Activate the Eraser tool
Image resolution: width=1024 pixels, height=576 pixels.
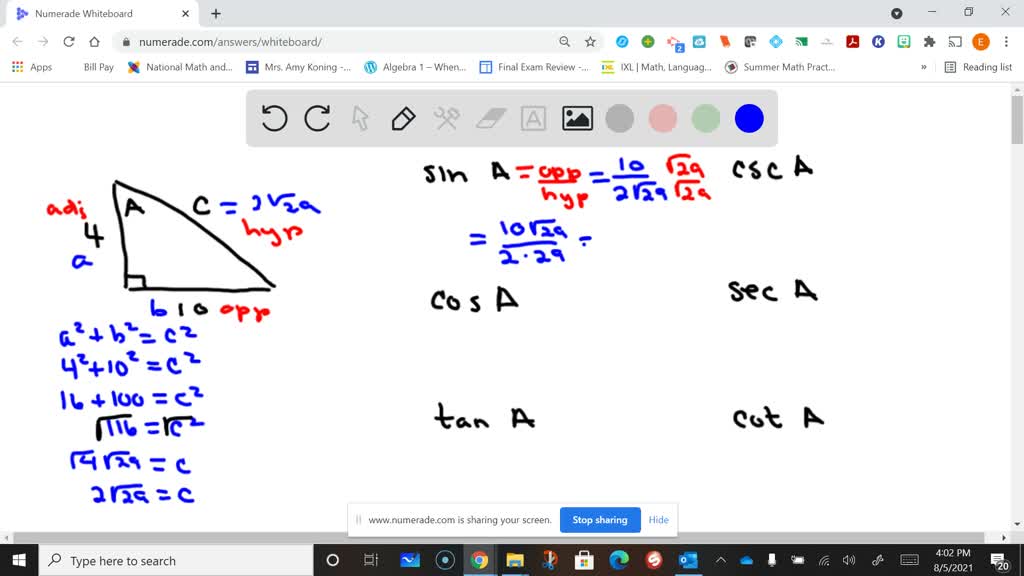tap(488, 118)
